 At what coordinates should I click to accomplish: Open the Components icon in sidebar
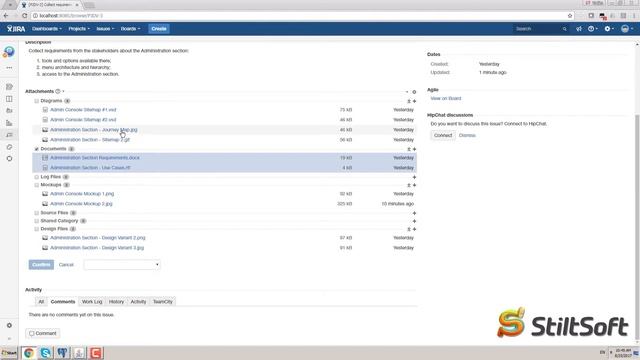click(9, 147)
